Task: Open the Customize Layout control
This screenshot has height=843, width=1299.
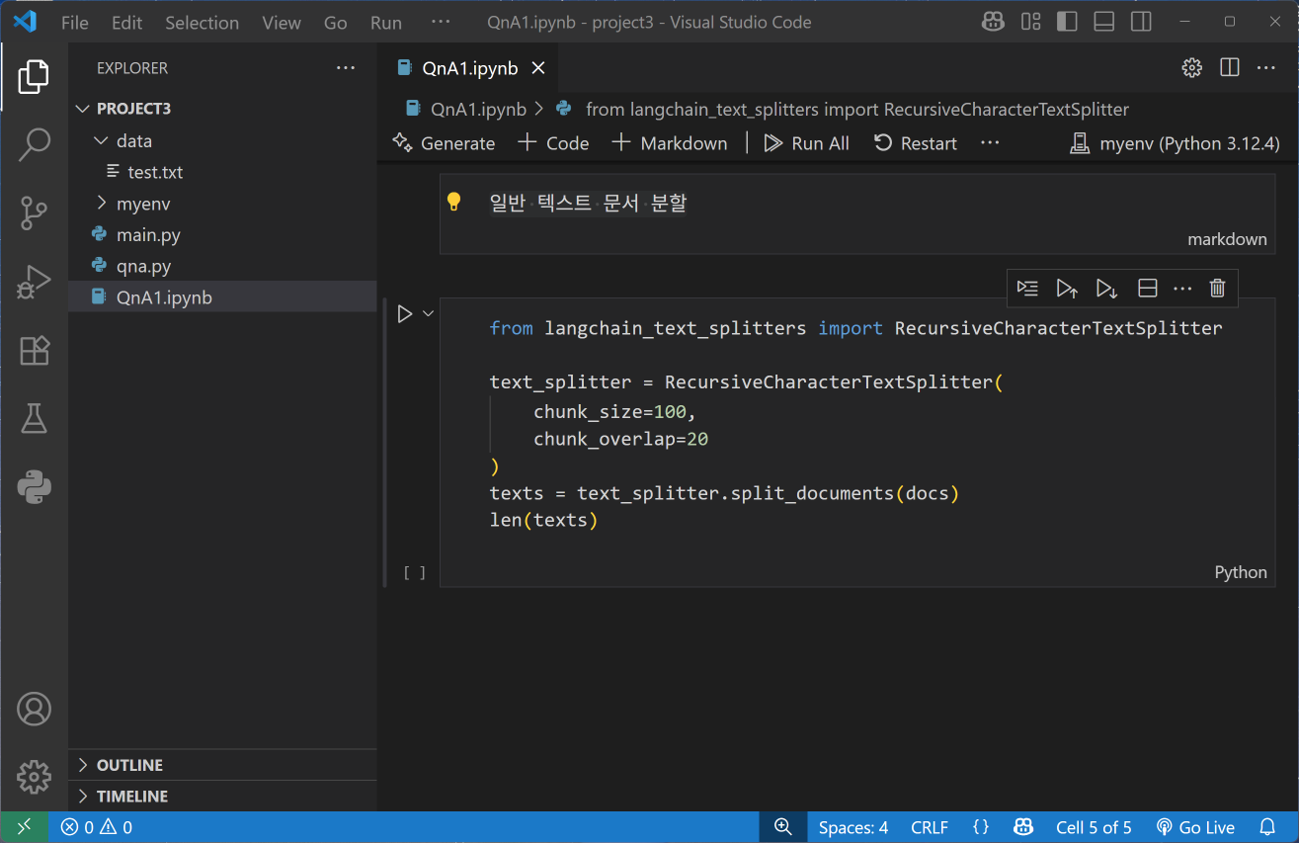Action: [x=1031, y=22]
